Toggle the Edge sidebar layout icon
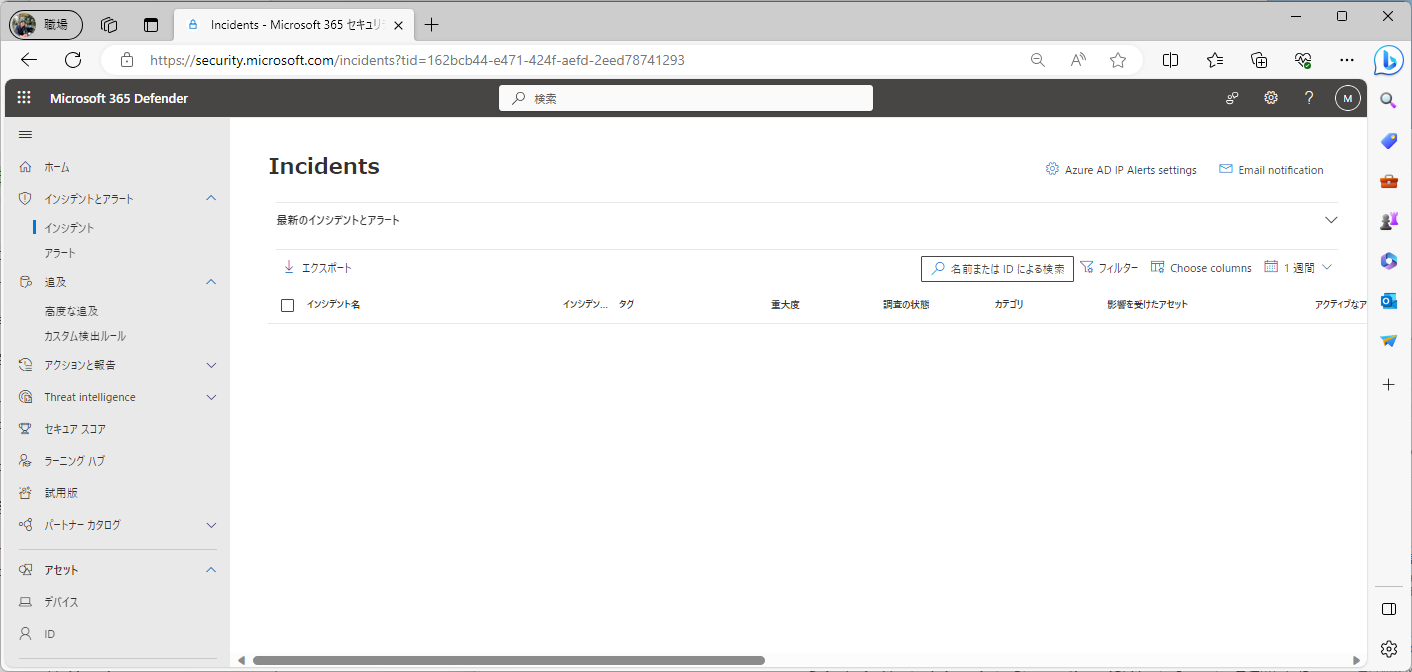The width and height of the screenshot is (1412, 672). point(1388,609)
